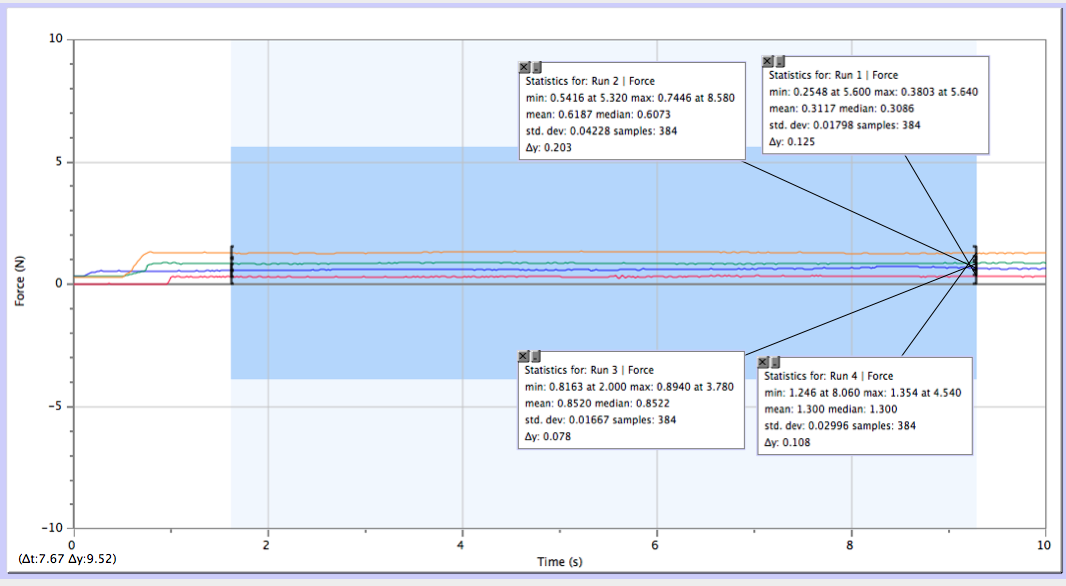The image size is (1066, 586).
Task: Click the y-axis tick label -5
Action: pos(56,406)
